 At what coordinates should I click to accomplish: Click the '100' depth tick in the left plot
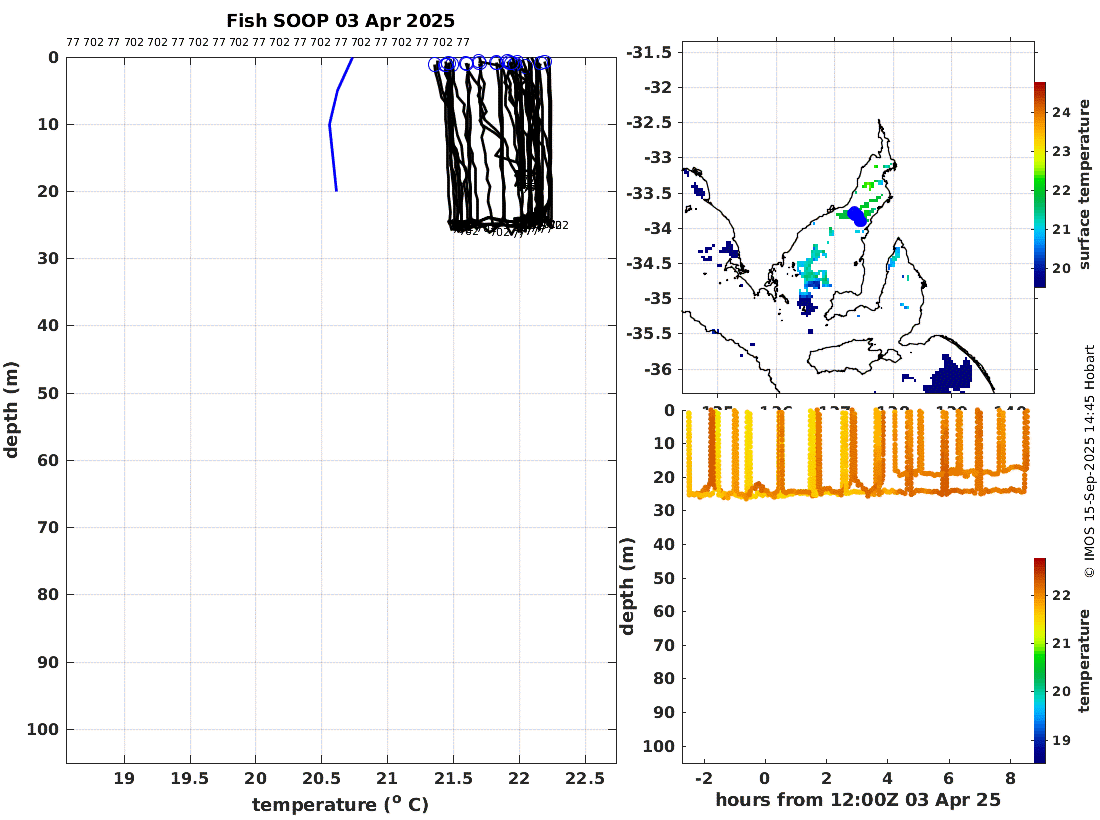(43, 730)
